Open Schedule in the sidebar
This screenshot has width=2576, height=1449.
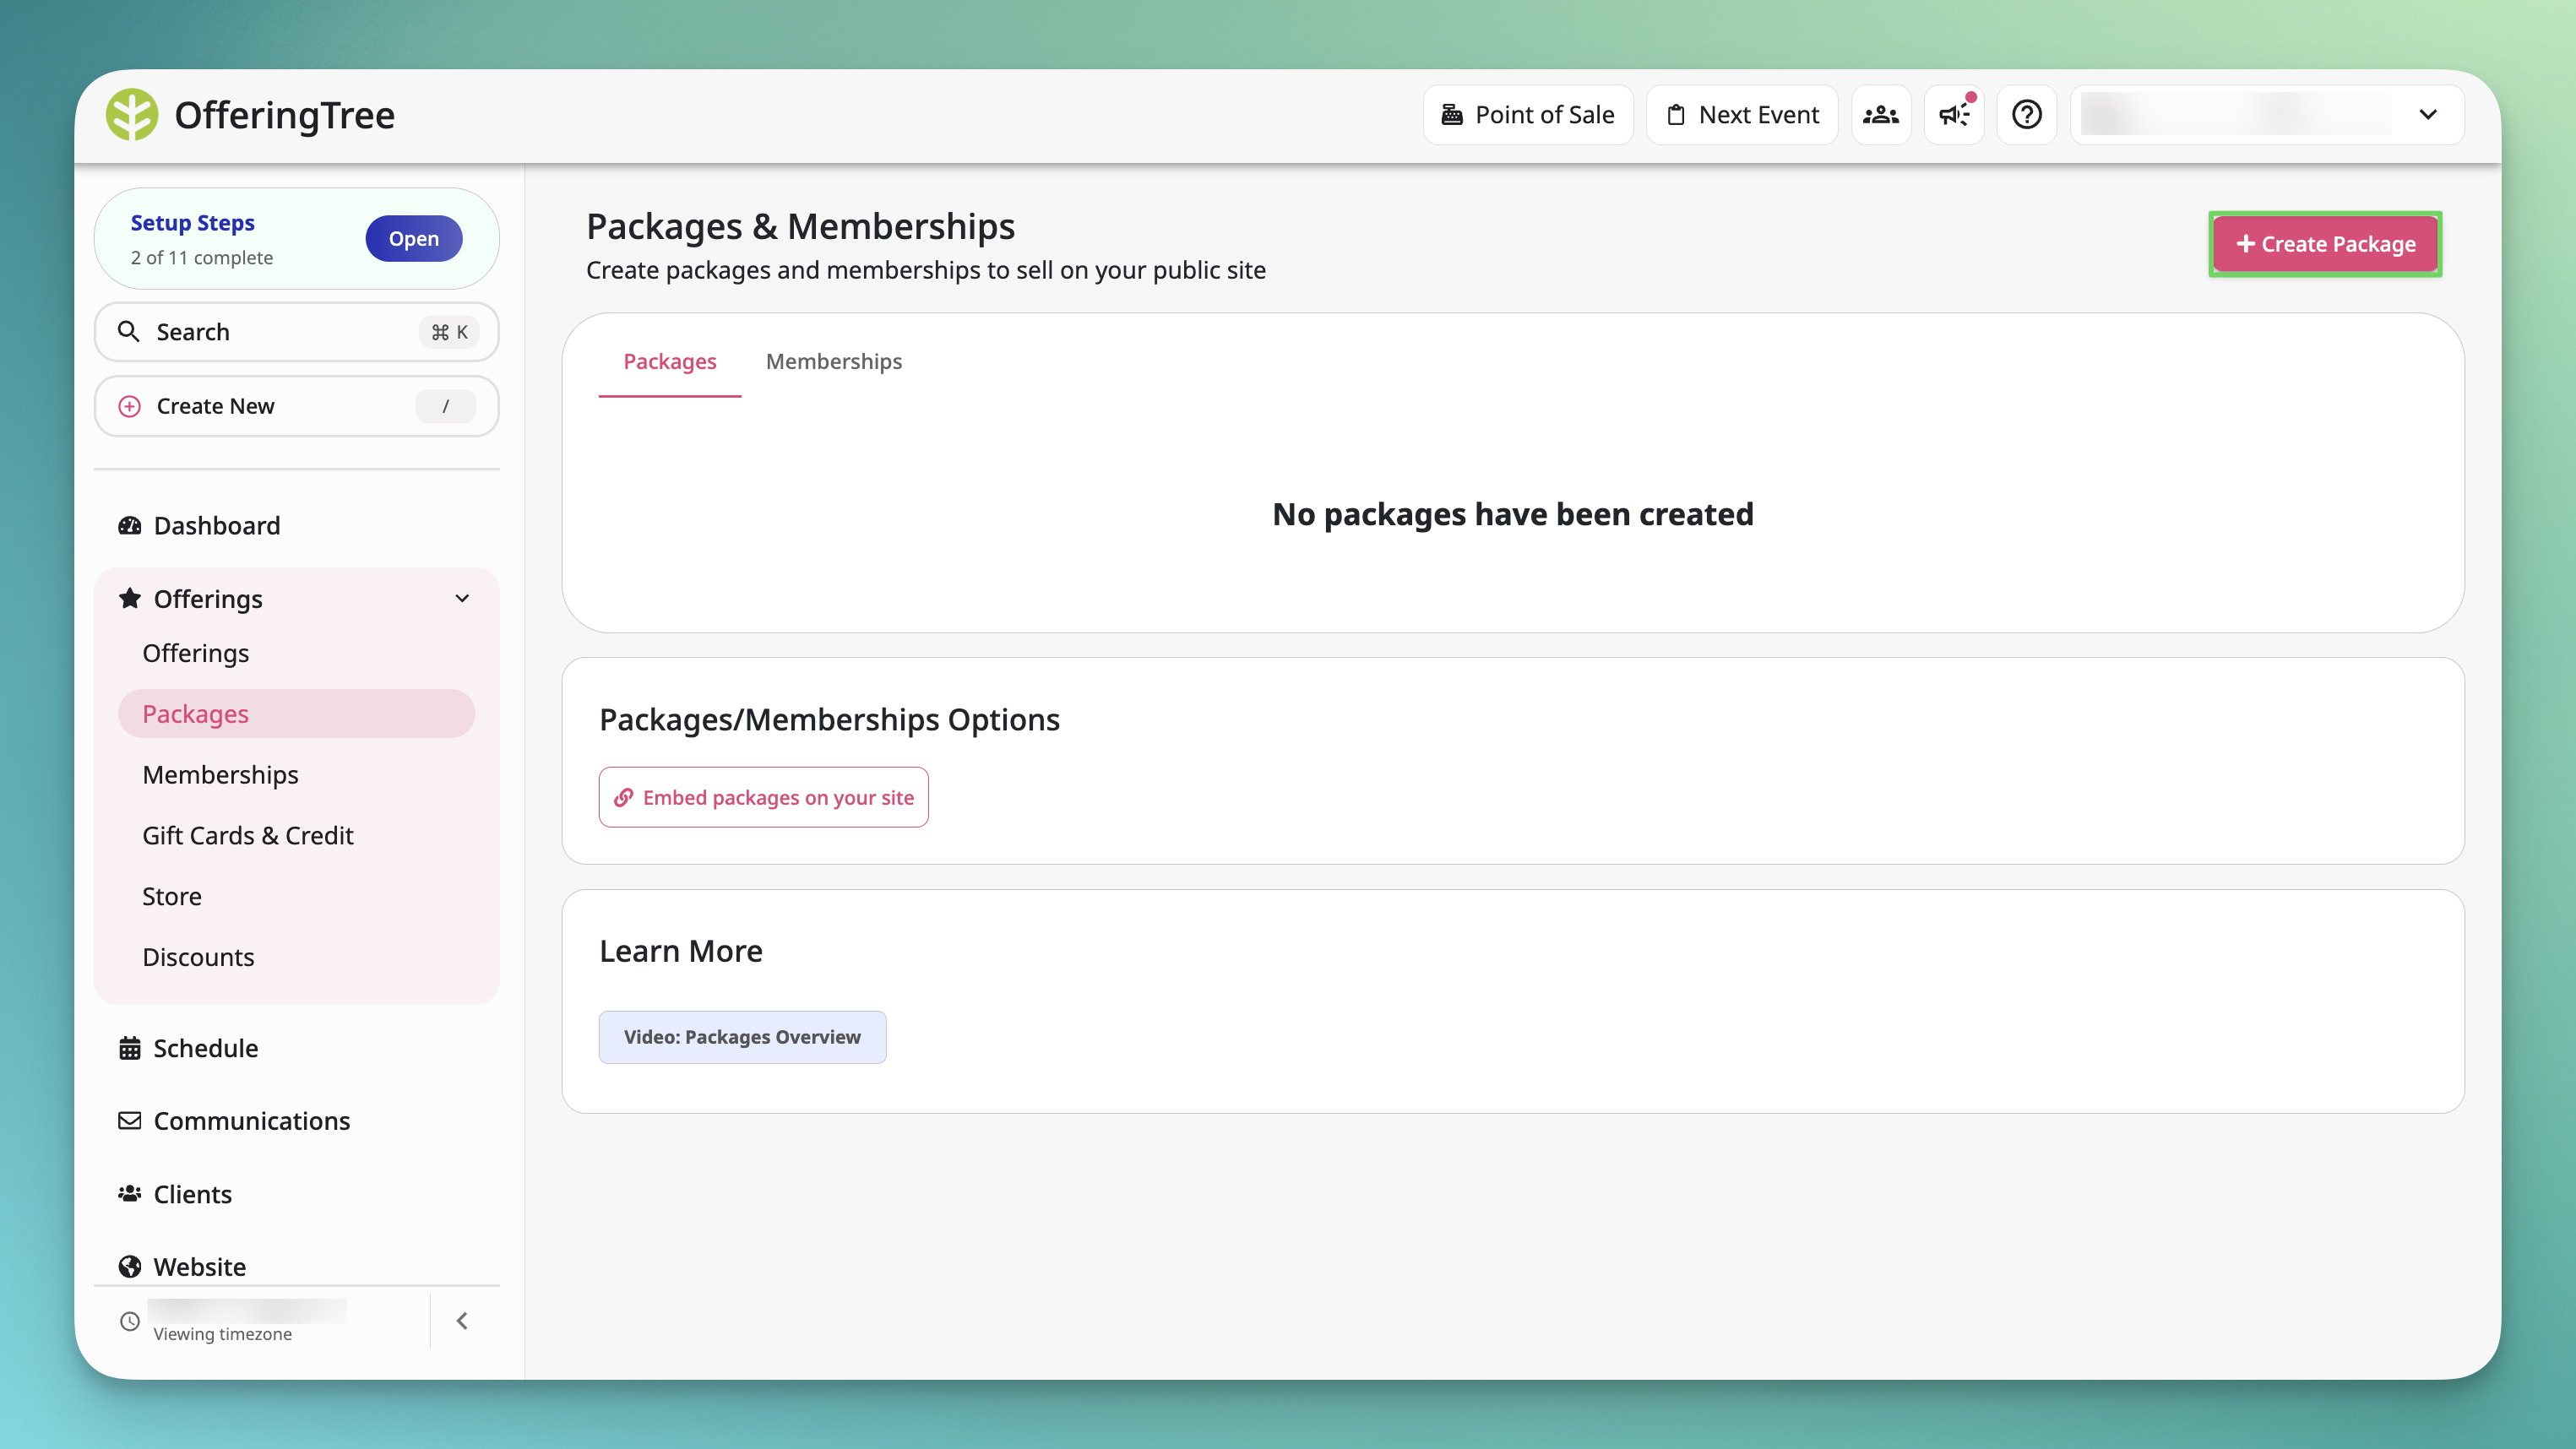tap(188, 1048)
